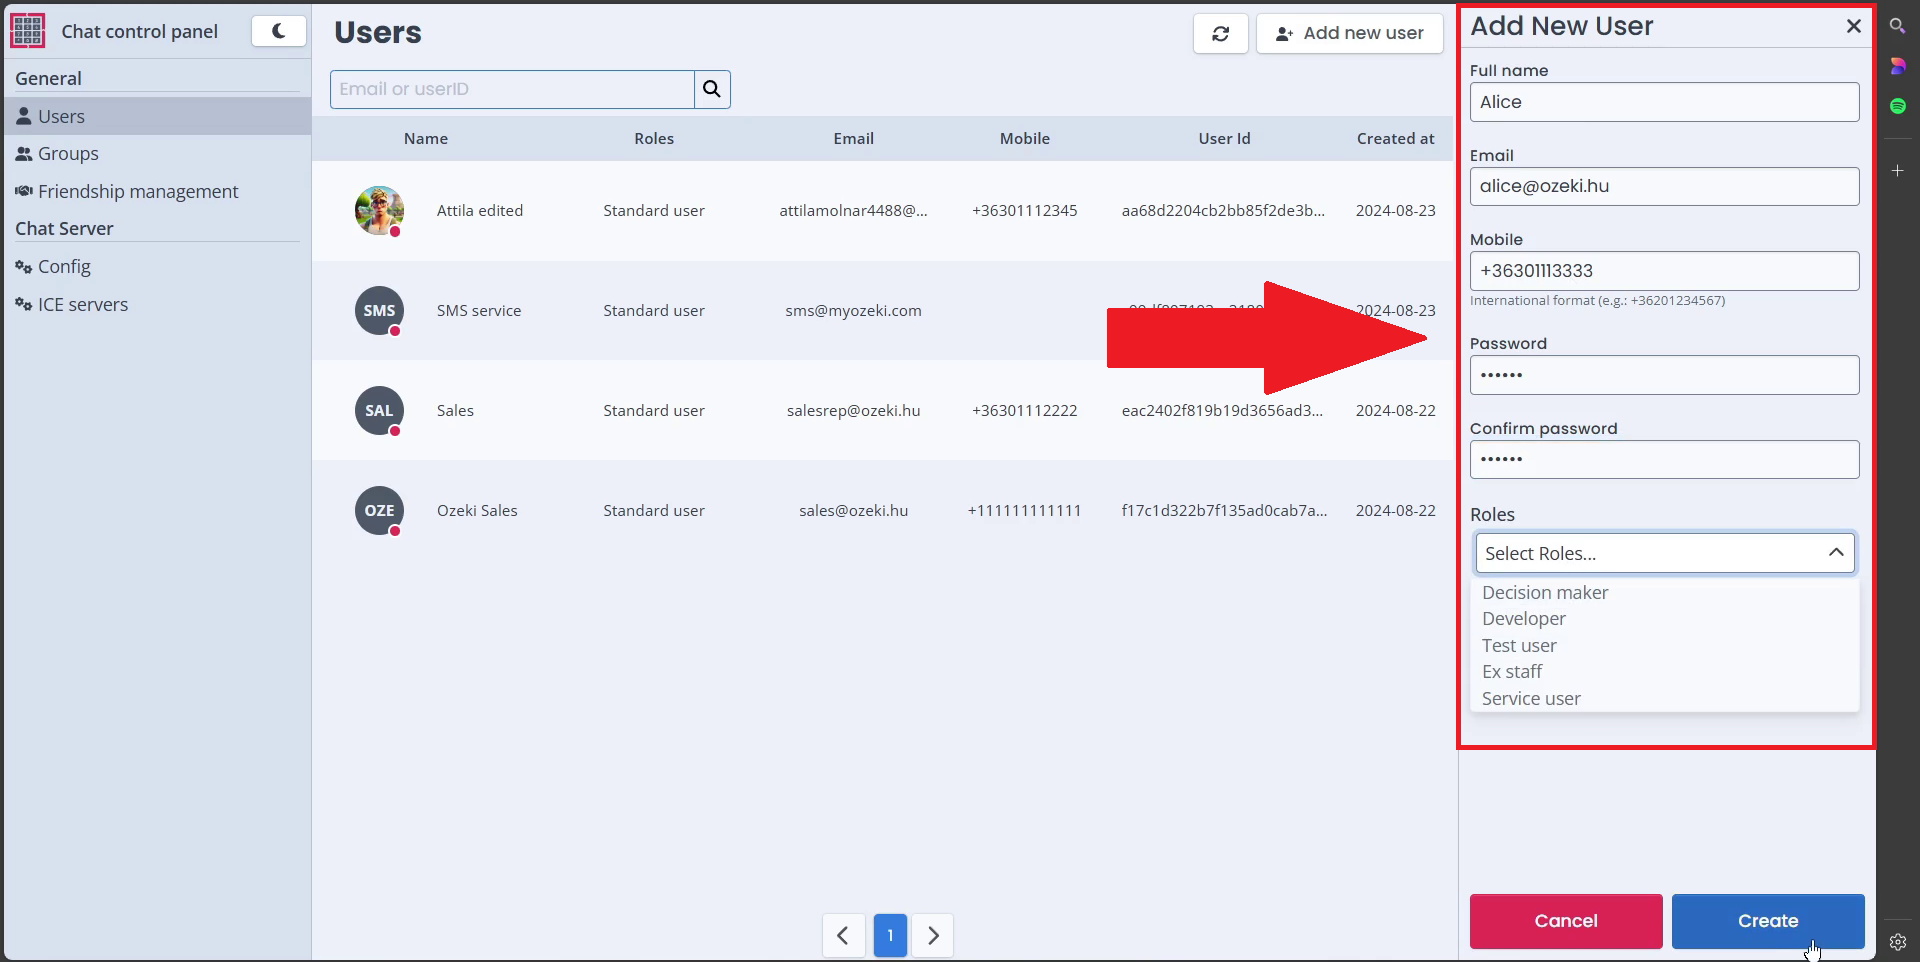Click the Create button
The image size is (1920, 962).
(x=1767, y=921)
